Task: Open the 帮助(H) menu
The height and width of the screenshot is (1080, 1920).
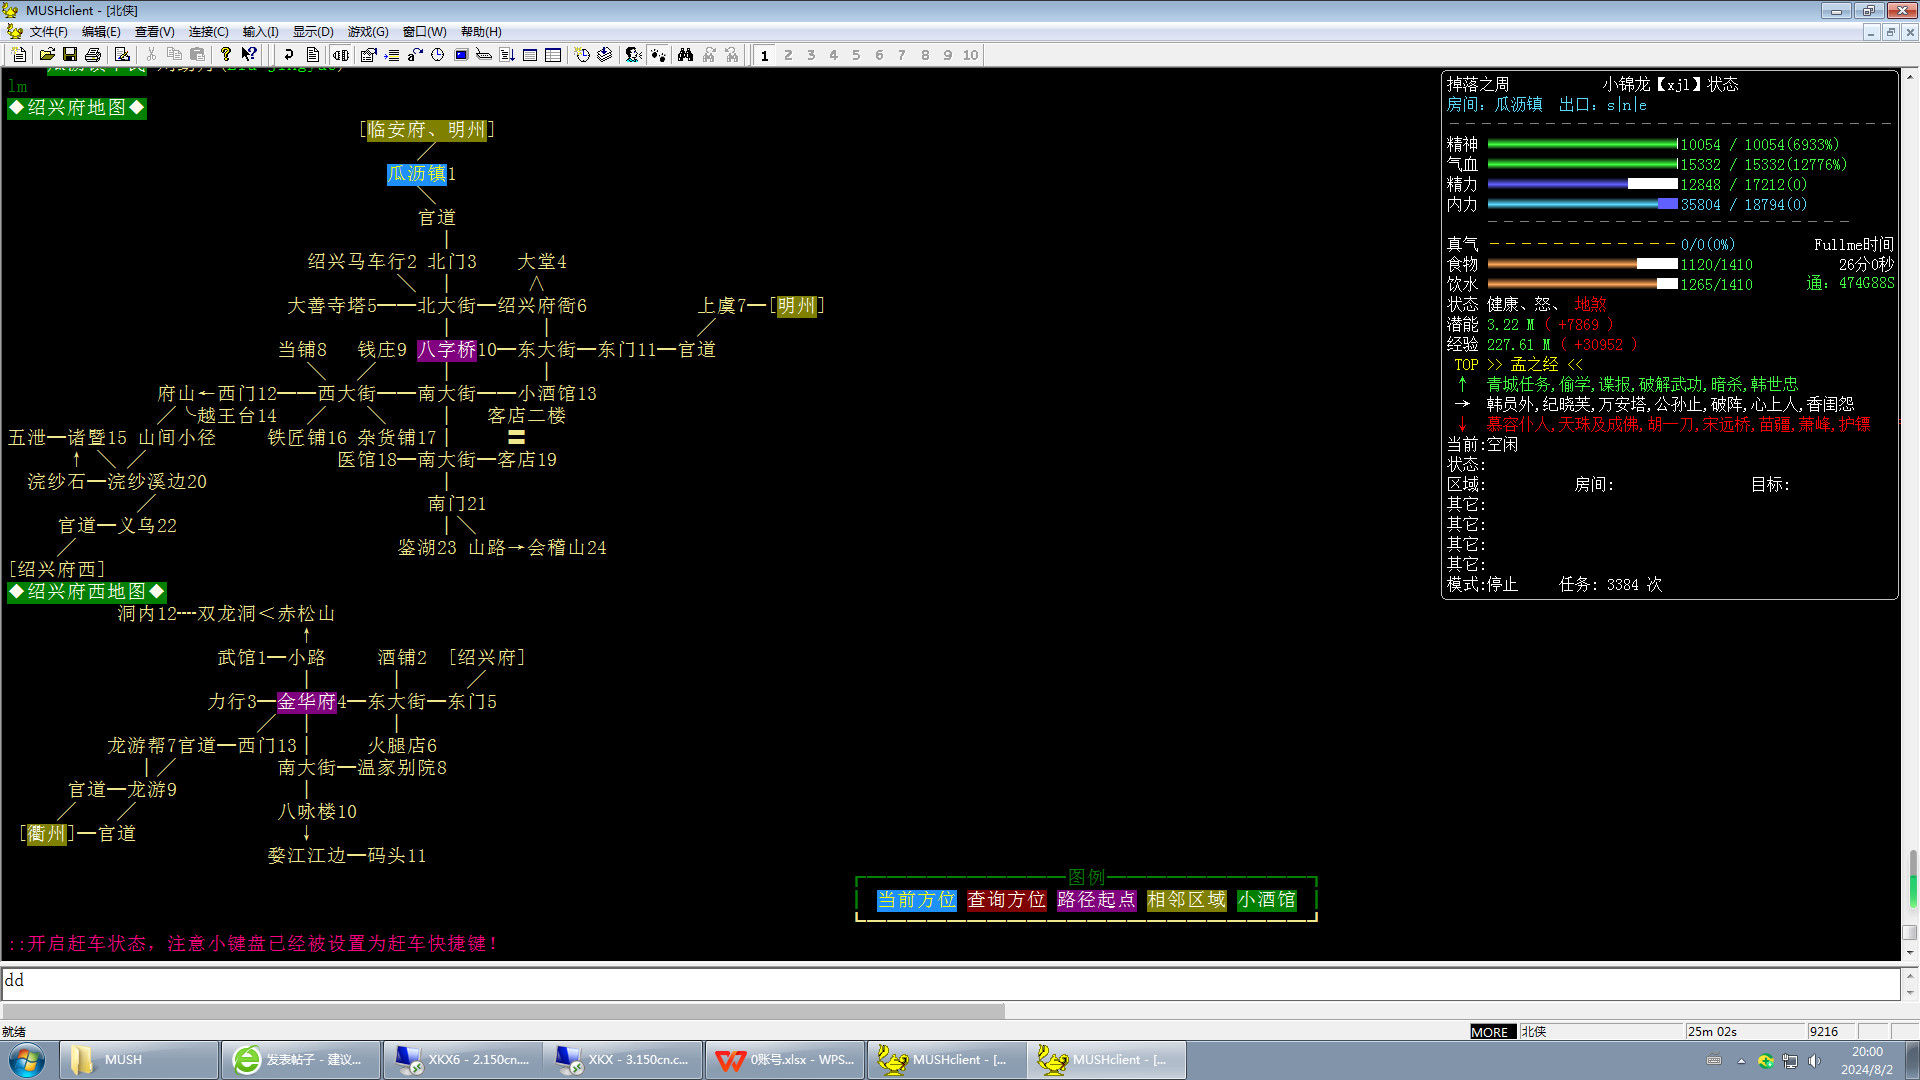Action: point(481,32)
